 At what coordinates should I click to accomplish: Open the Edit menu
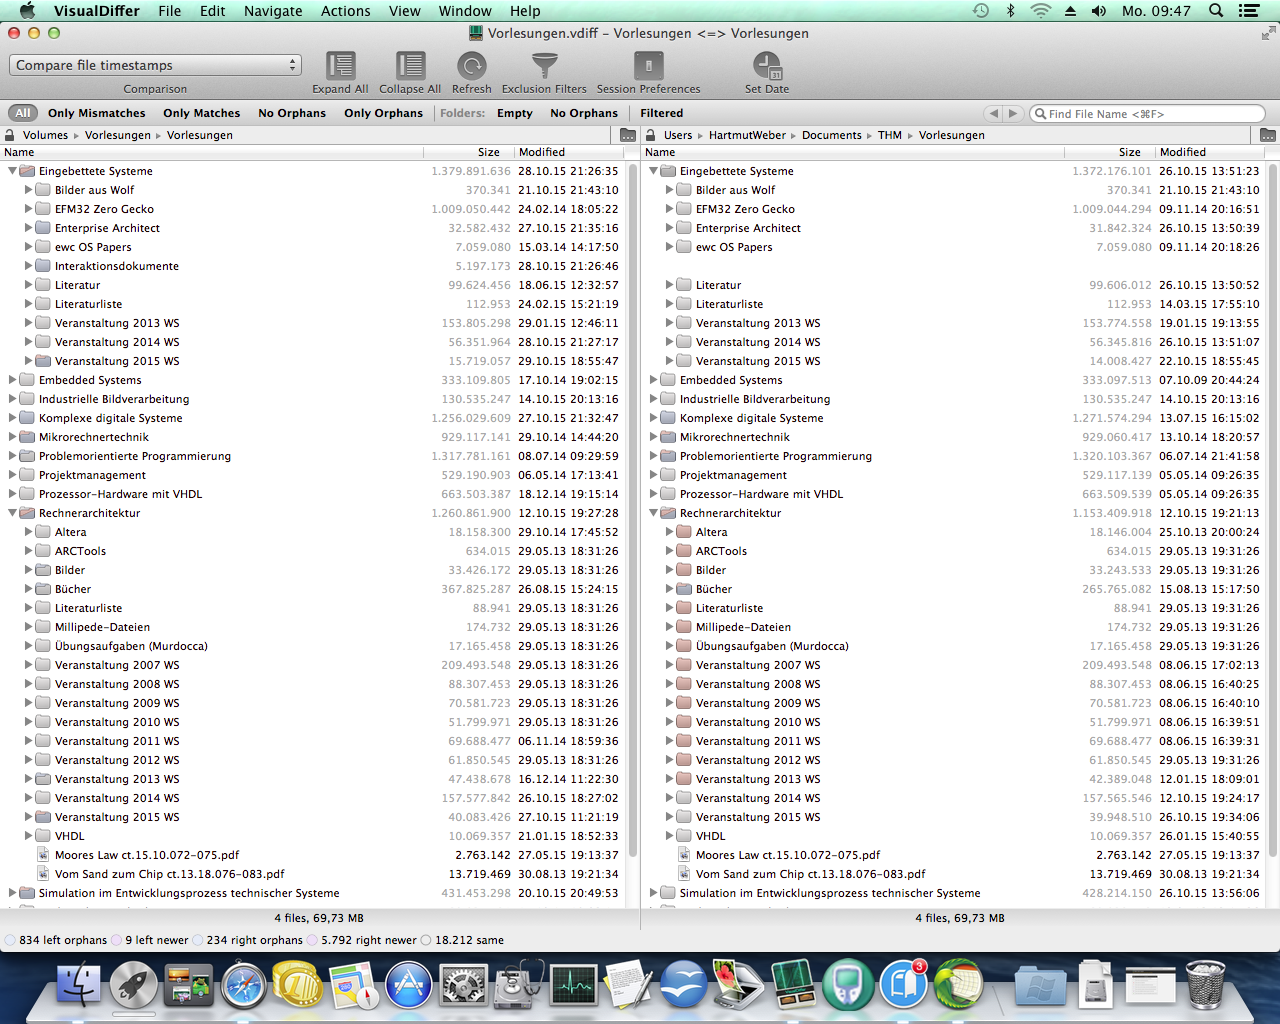(x=212, y=11)
